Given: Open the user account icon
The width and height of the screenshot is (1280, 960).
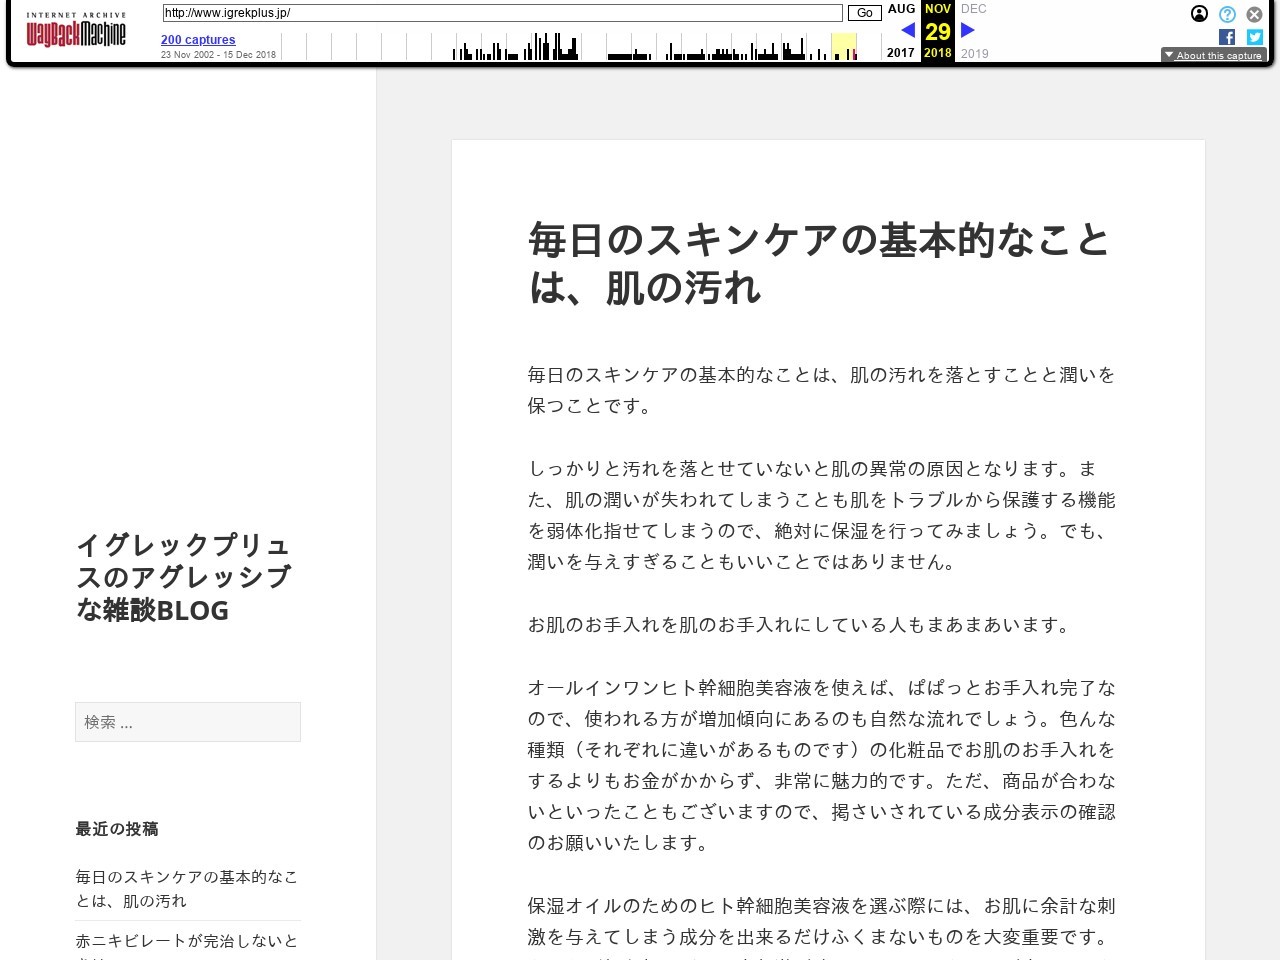Looking at the screenshot, I should tap(1199, 14).
